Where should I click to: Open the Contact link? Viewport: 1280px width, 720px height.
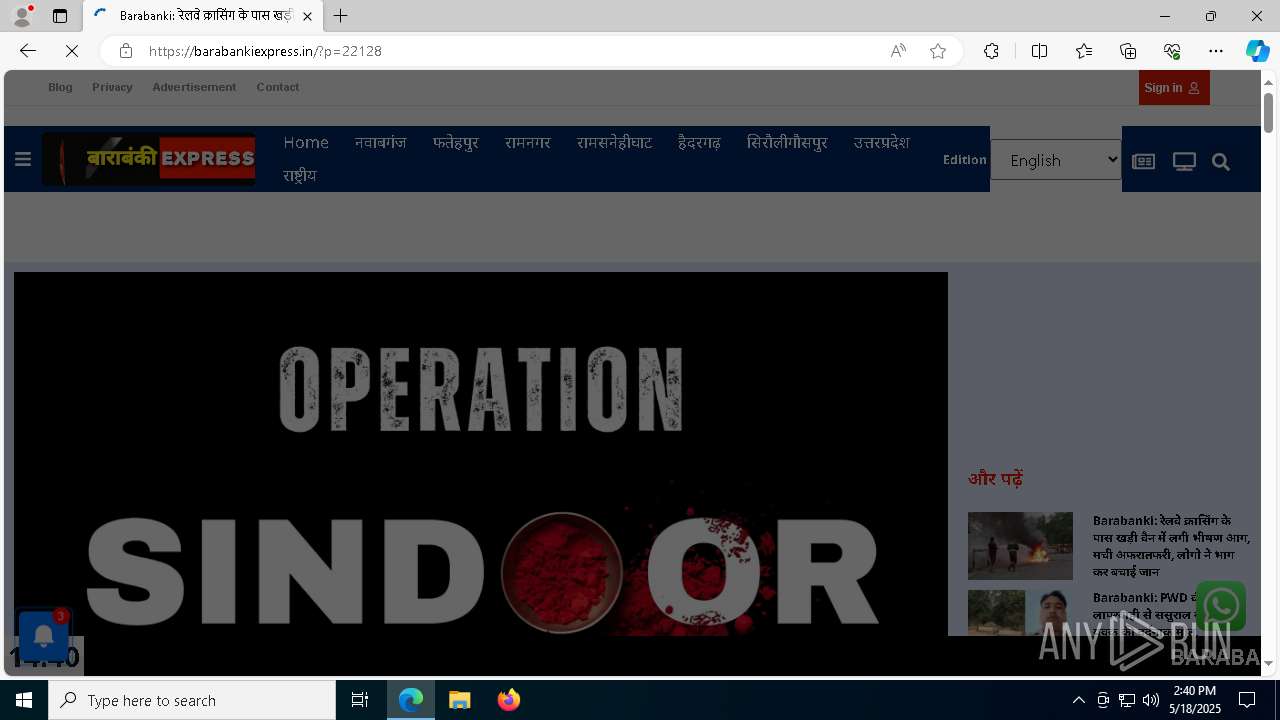click(x=278, y=87)
